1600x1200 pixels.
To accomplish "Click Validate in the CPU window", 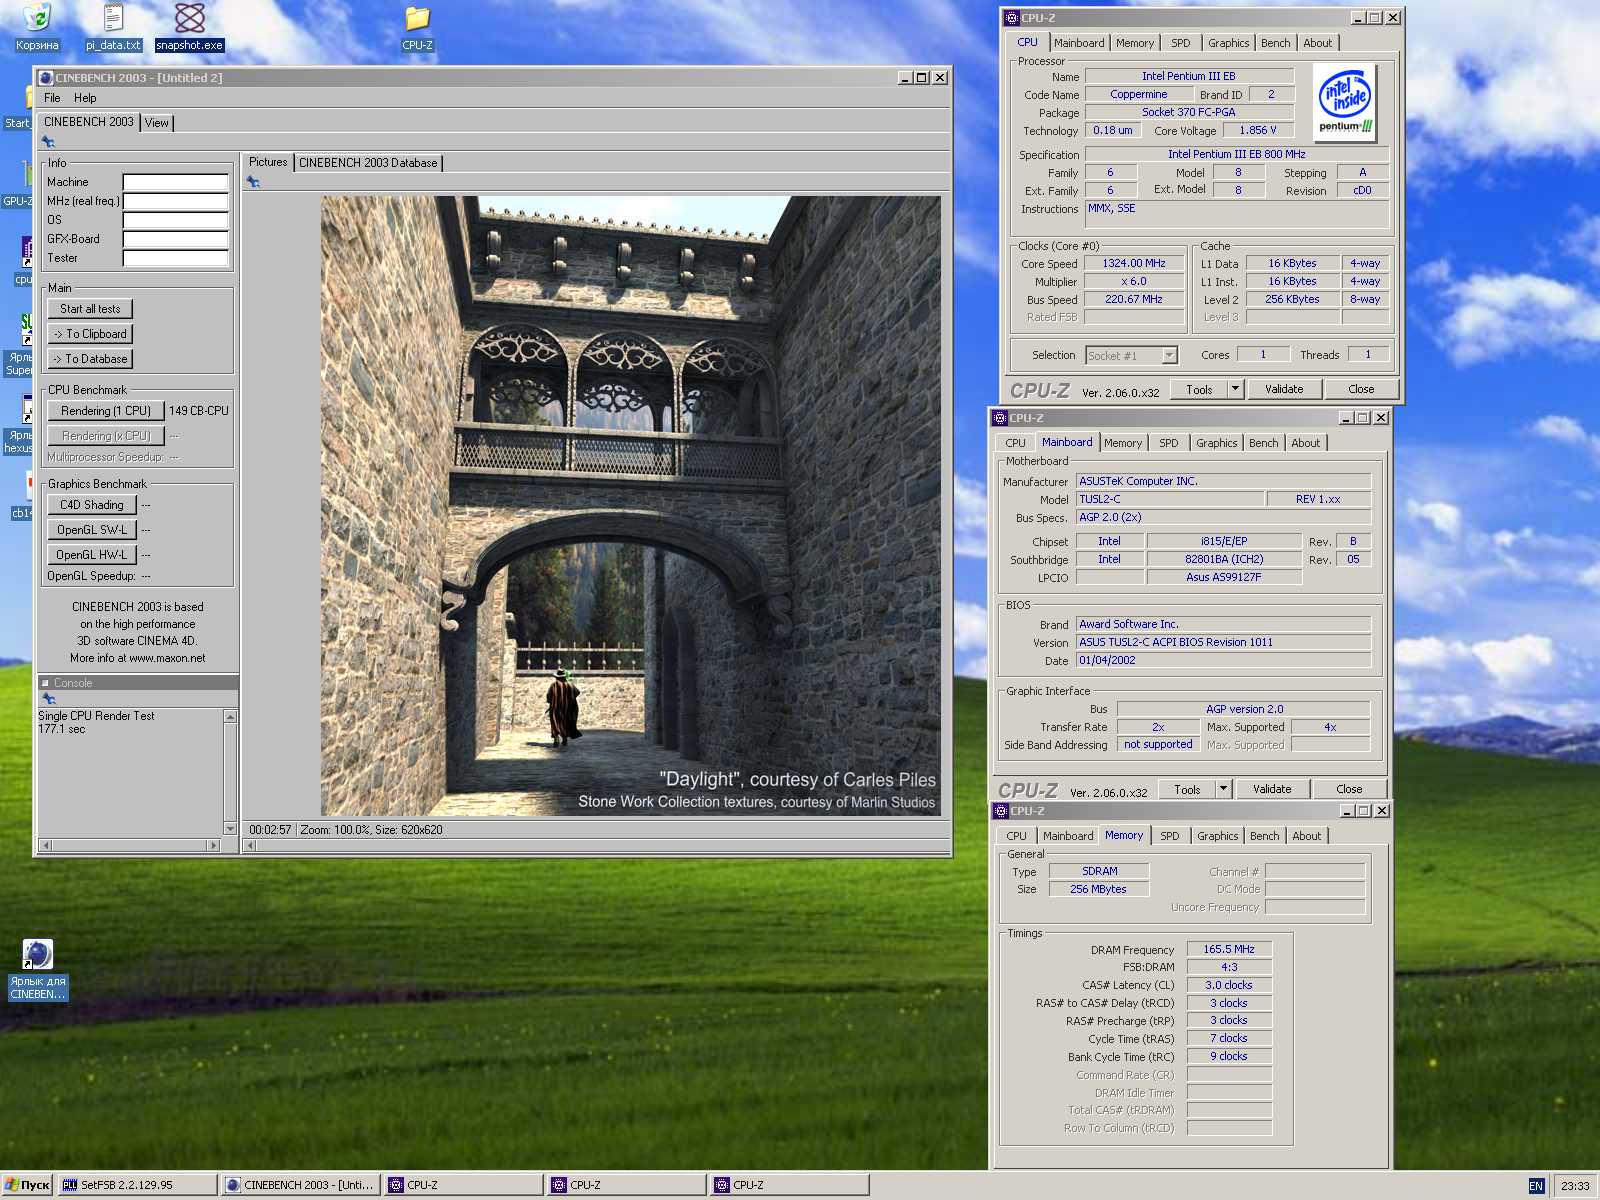I will 1284,389.
